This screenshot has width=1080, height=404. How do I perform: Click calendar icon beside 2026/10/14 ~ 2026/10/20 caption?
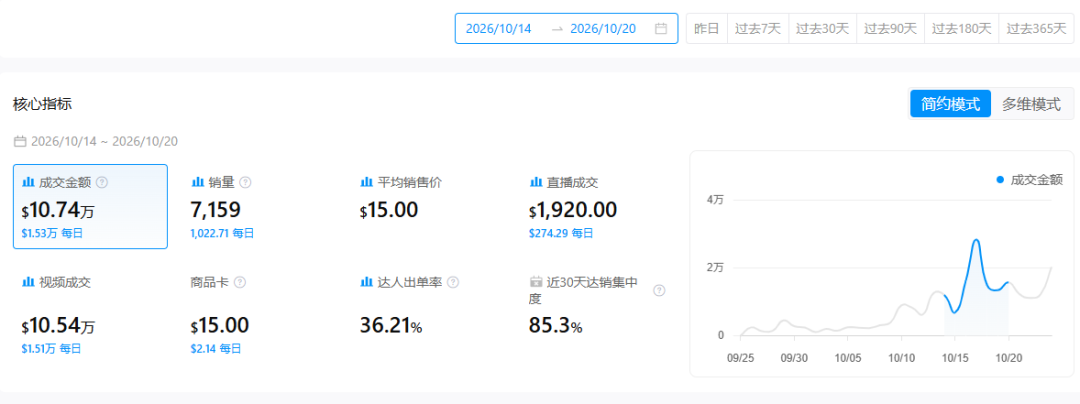[20, 142]
